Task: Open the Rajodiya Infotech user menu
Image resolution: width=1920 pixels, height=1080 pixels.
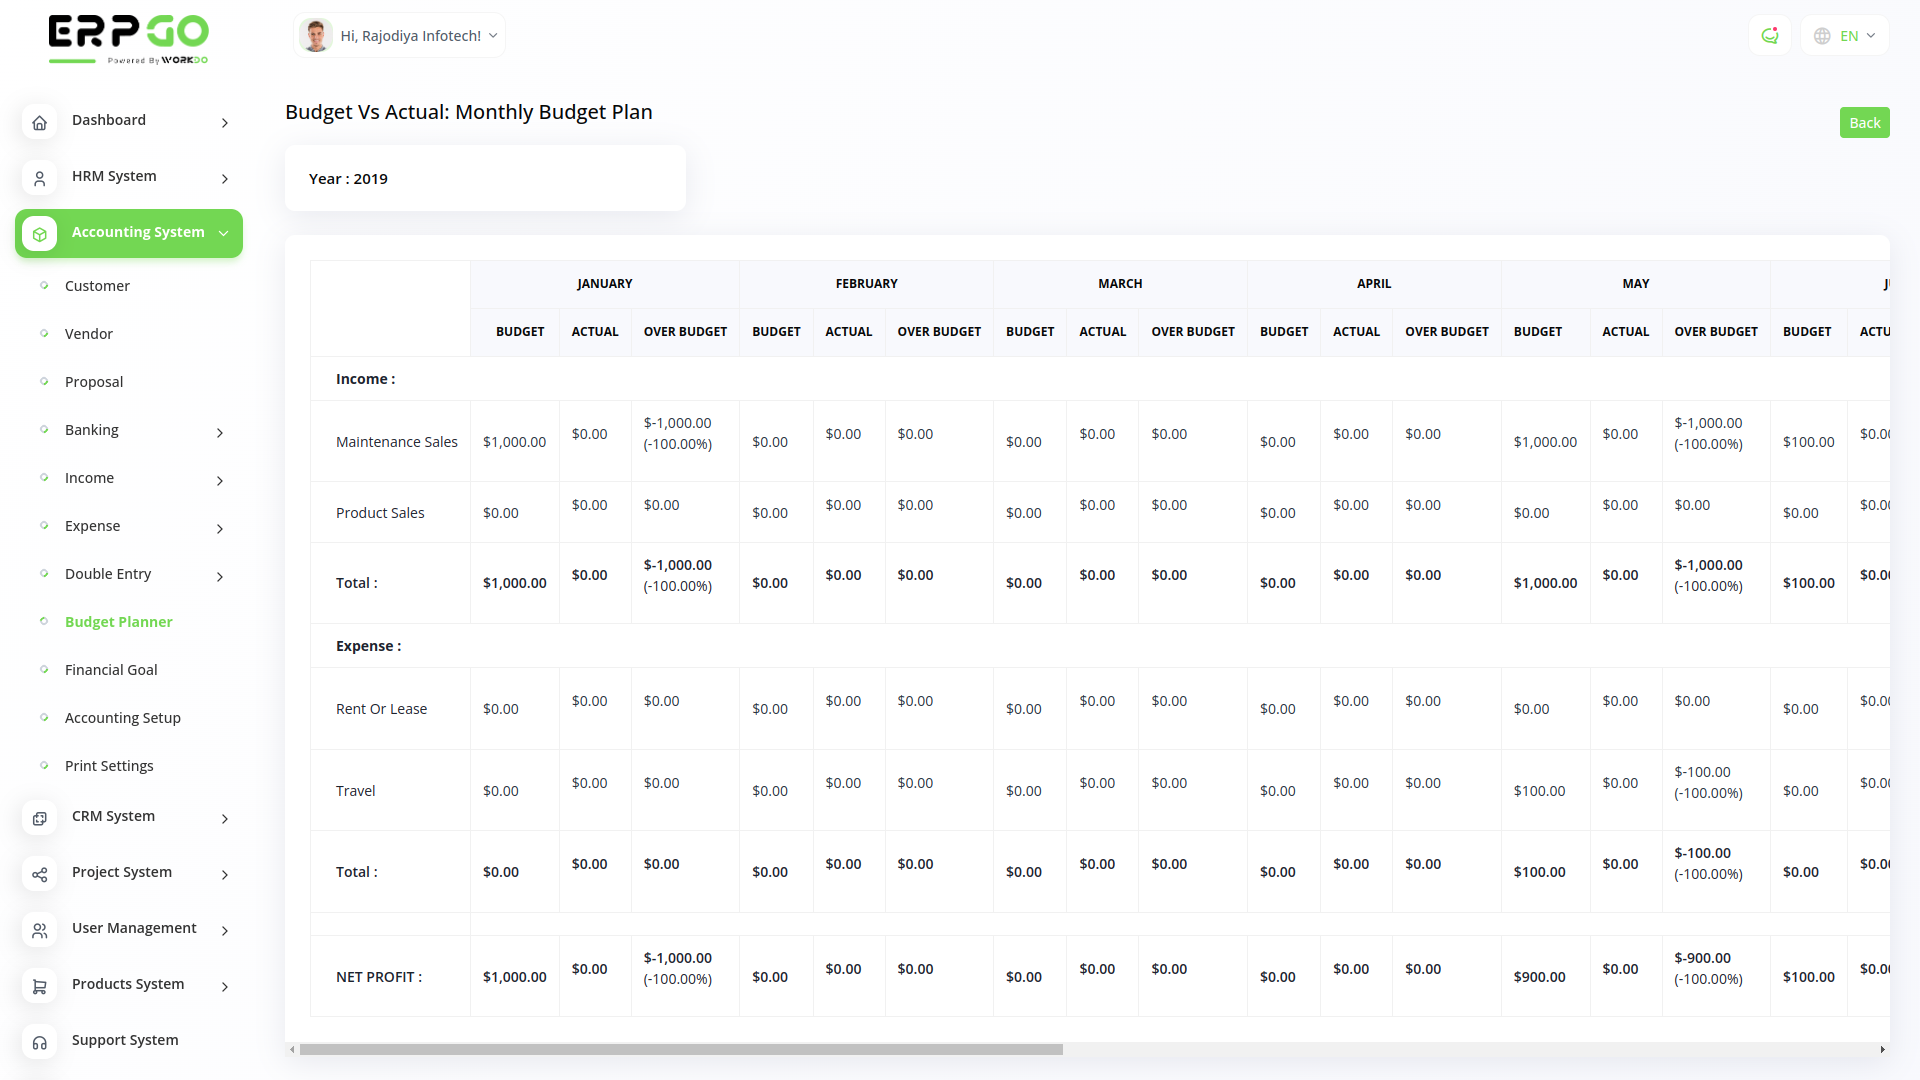Action: [400, 36]
